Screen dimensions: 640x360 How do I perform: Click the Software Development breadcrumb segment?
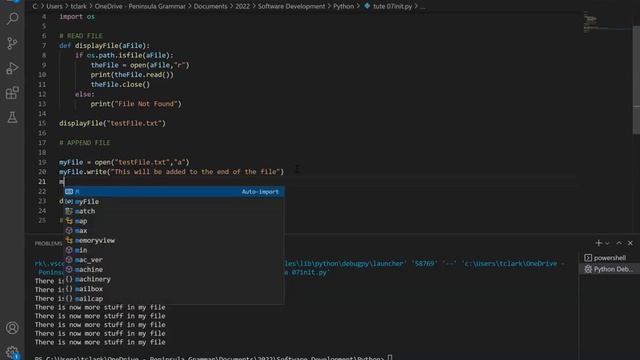(291, 6)
